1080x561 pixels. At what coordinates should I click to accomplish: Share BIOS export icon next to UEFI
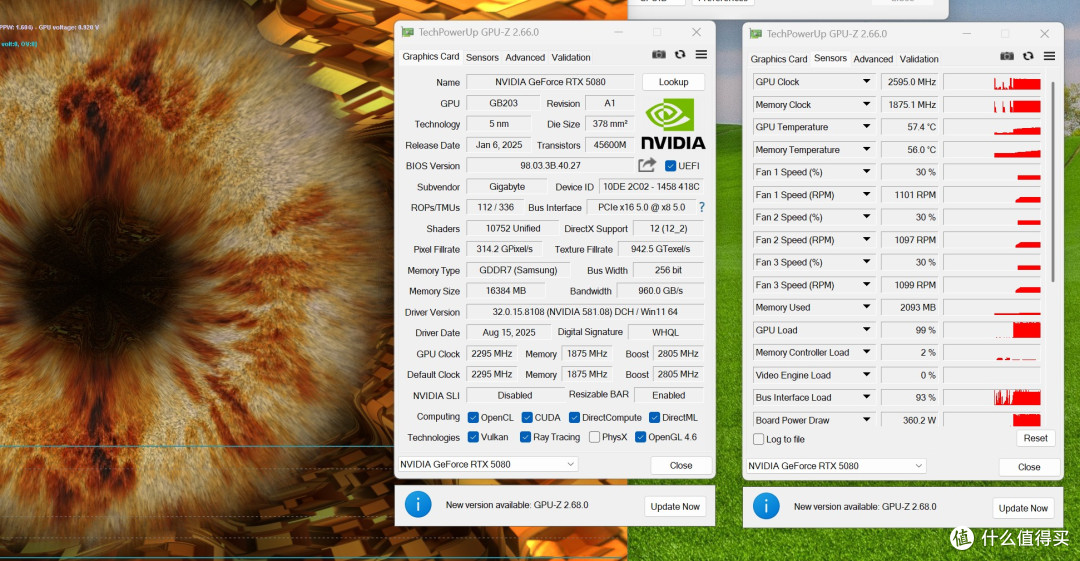[647, 165]
